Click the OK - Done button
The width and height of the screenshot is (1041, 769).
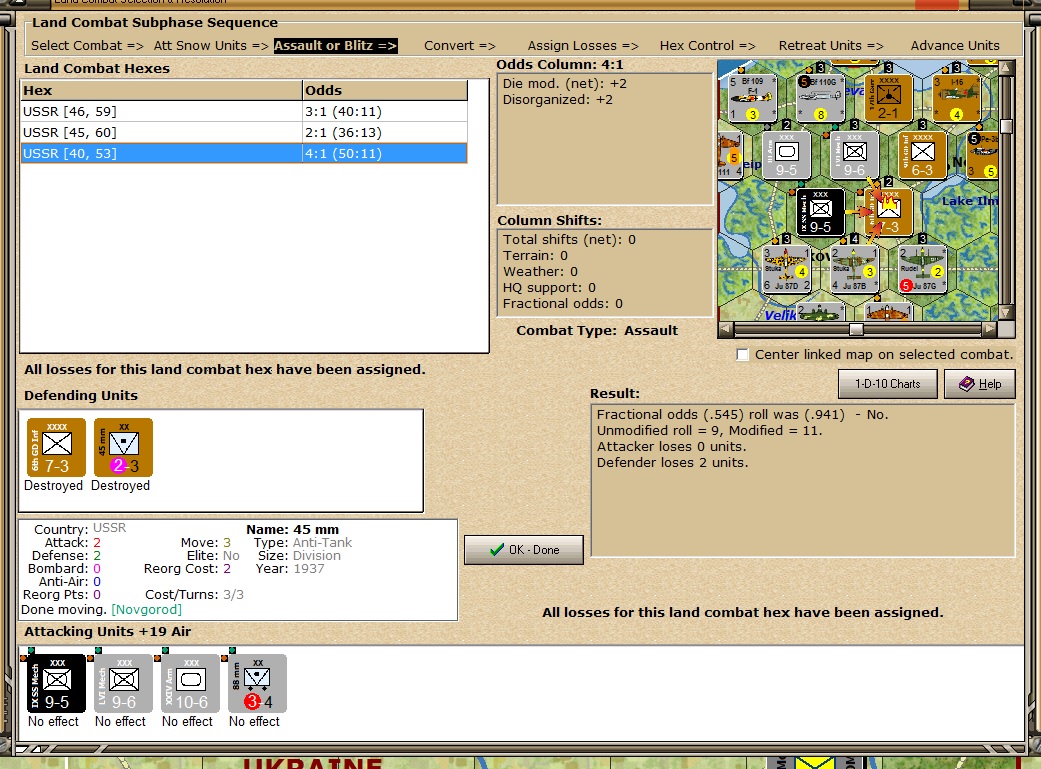(x=524, y=550)
